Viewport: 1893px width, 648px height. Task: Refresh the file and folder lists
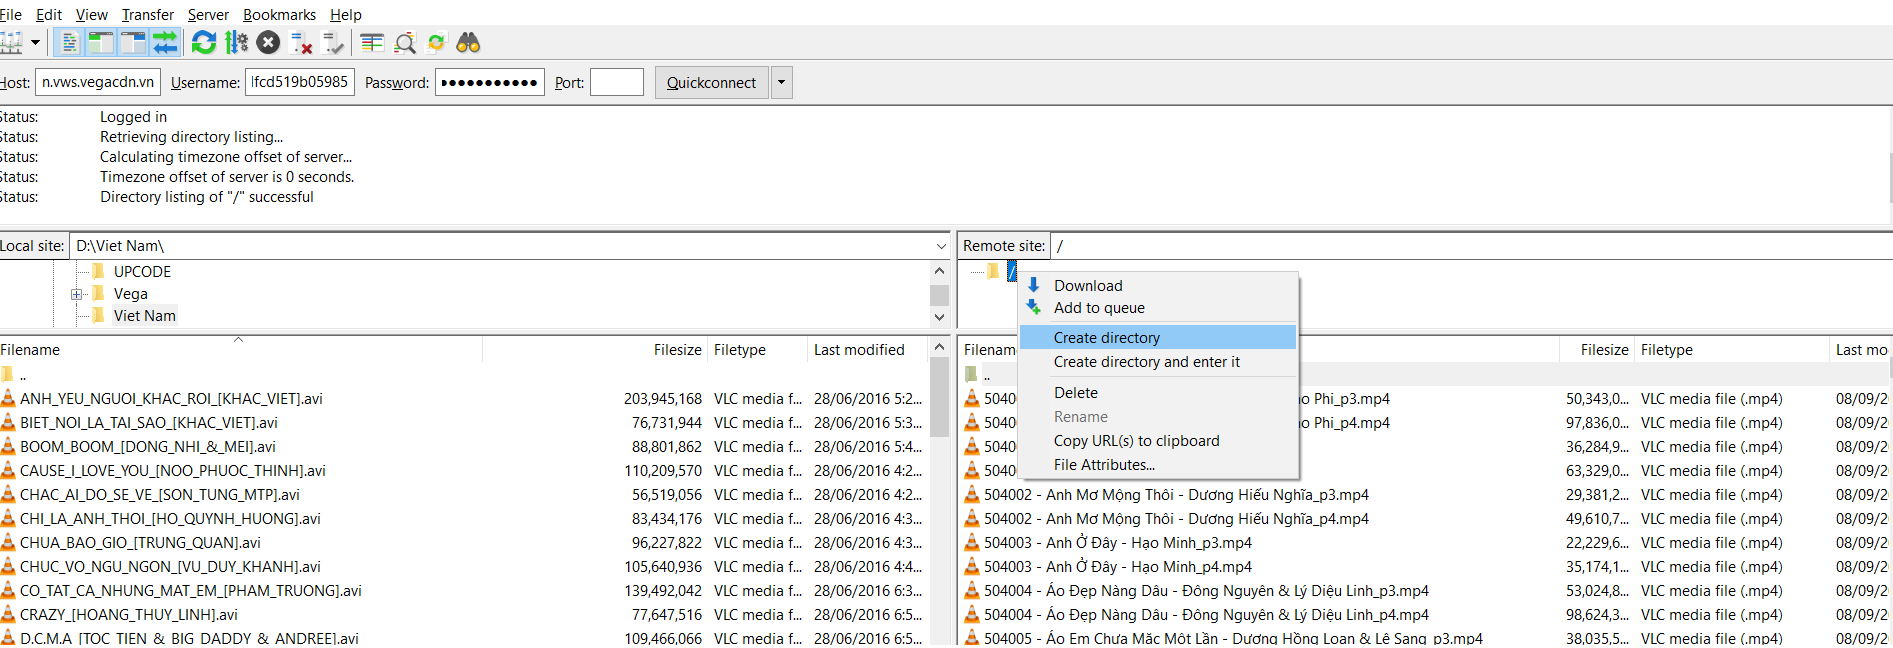pyautogui.click(x=204, y=43)
